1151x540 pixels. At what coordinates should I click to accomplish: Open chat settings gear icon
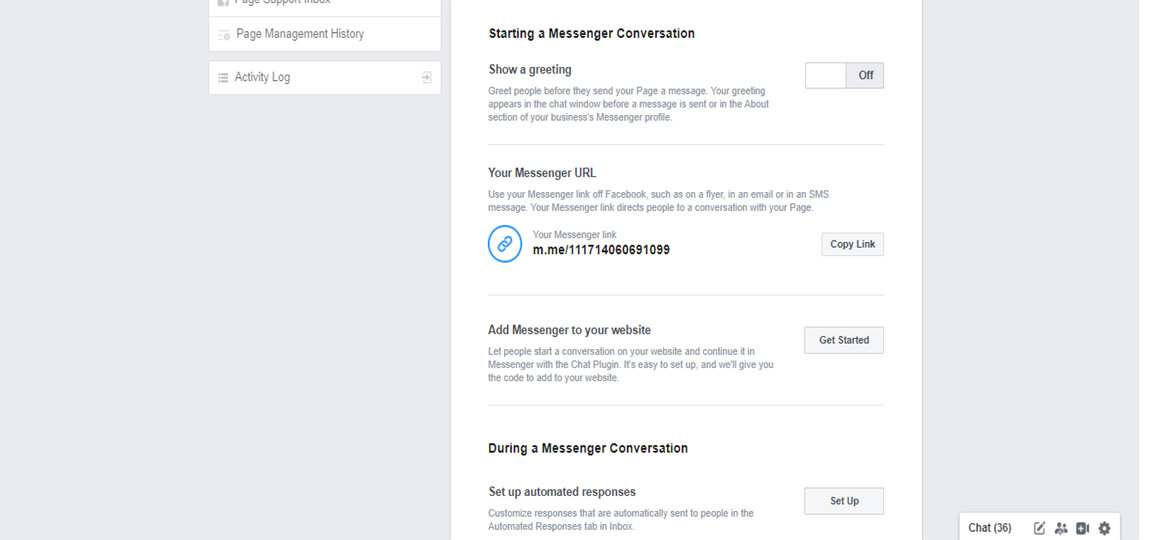(x=1104, y=528)
